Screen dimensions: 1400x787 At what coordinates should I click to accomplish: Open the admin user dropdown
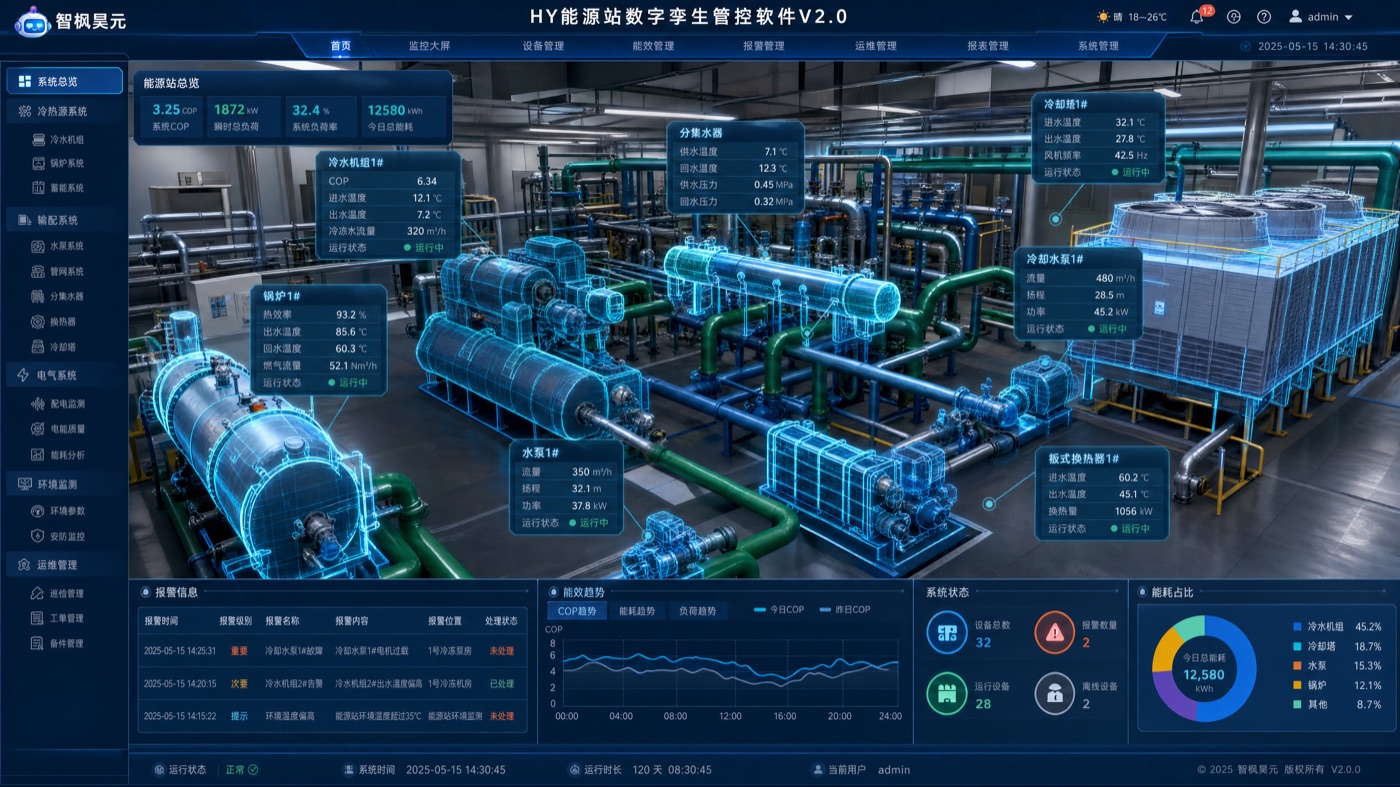click(1320, 17)
